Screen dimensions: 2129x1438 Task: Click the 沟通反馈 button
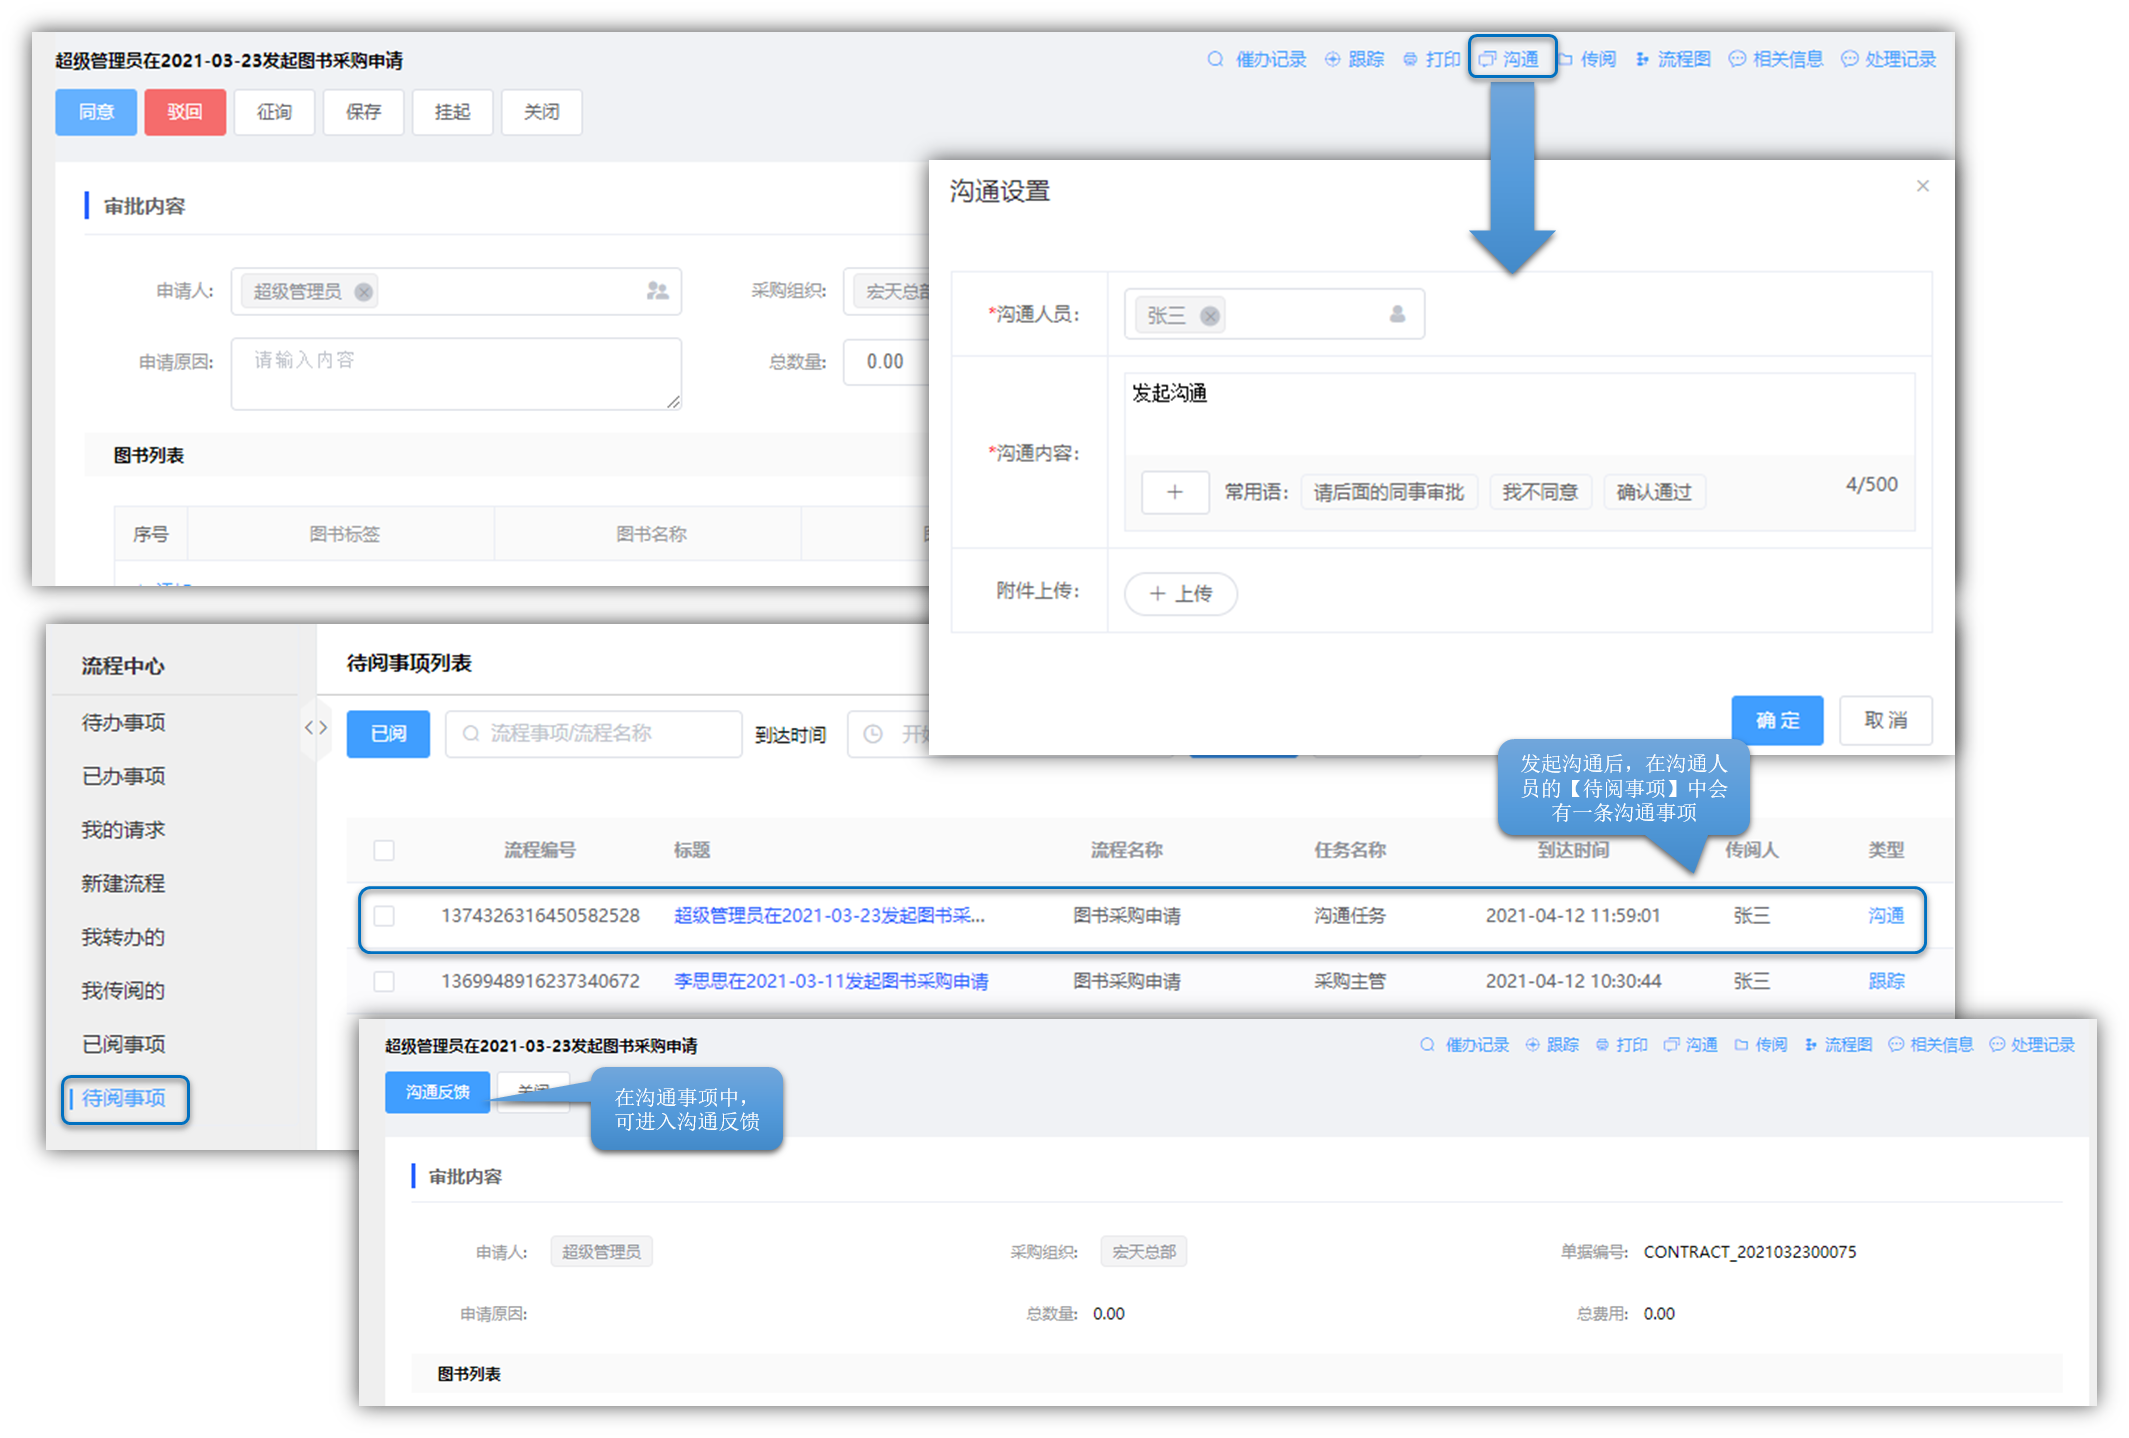(437, 1092)
